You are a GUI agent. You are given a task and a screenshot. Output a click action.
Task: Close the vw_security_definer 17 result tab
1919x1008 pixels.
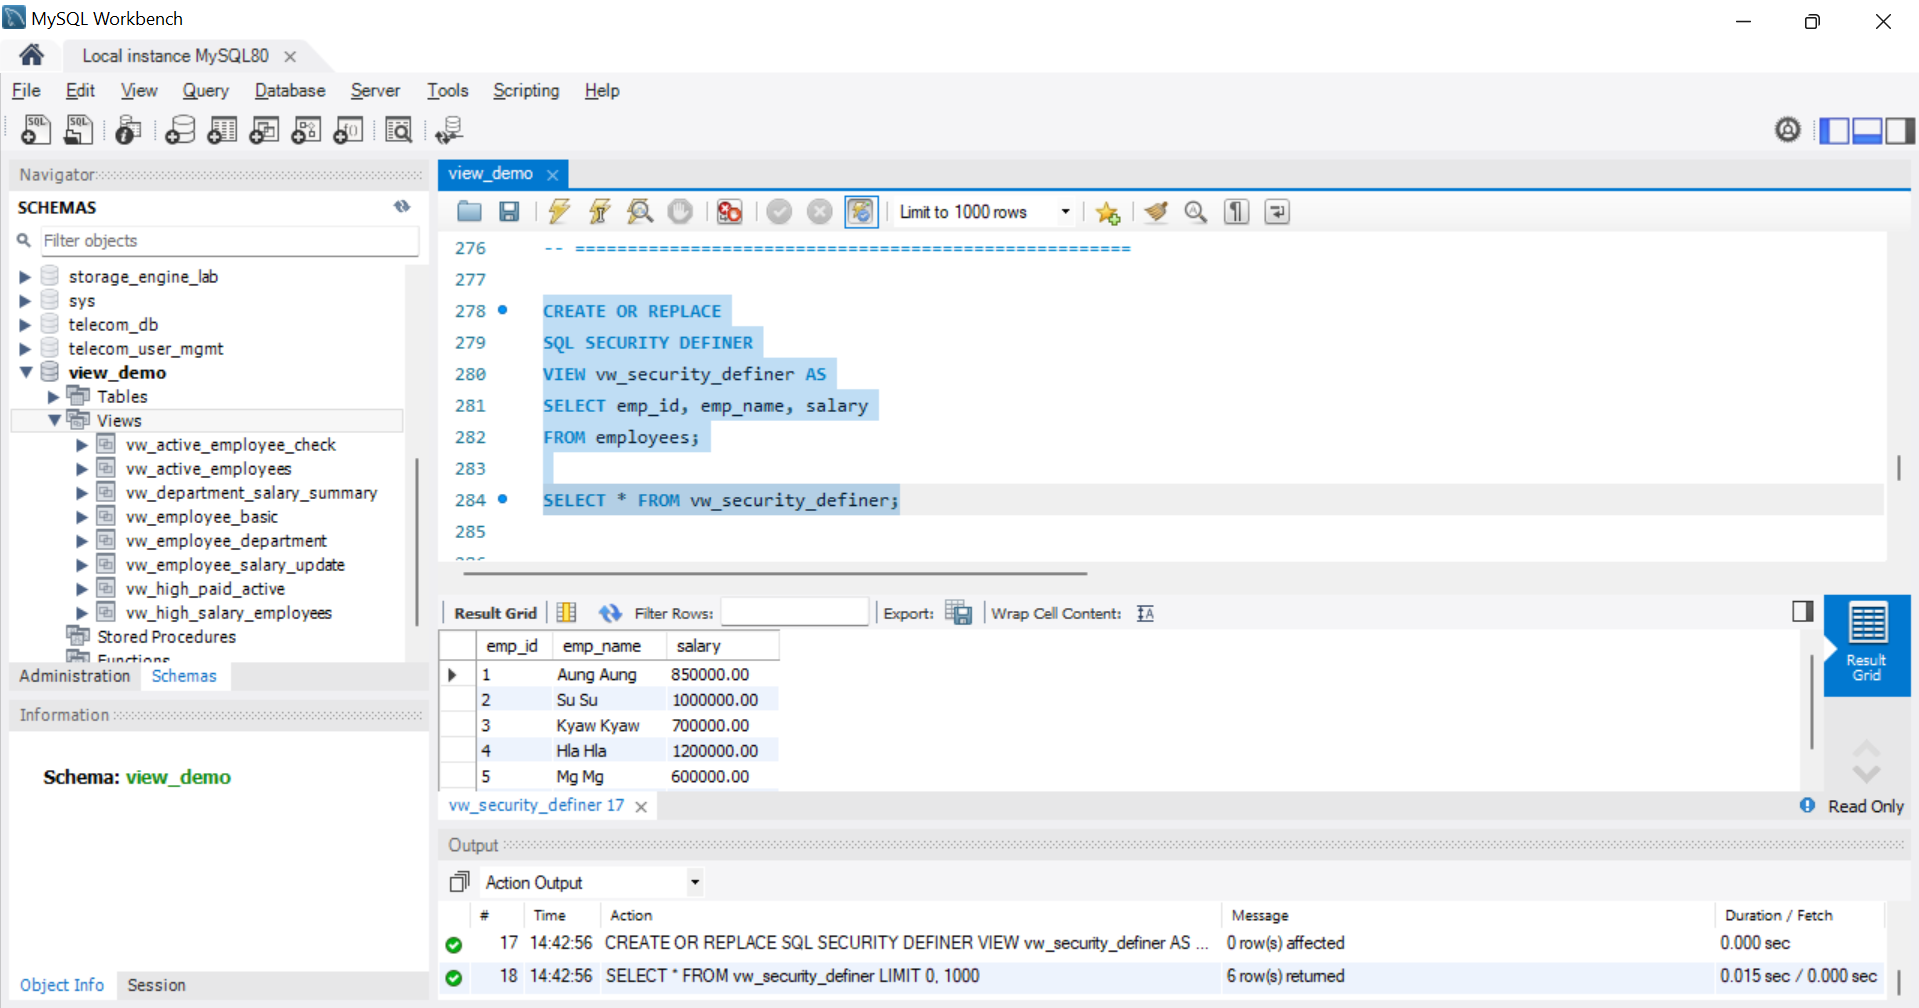(x=641, y=806)
